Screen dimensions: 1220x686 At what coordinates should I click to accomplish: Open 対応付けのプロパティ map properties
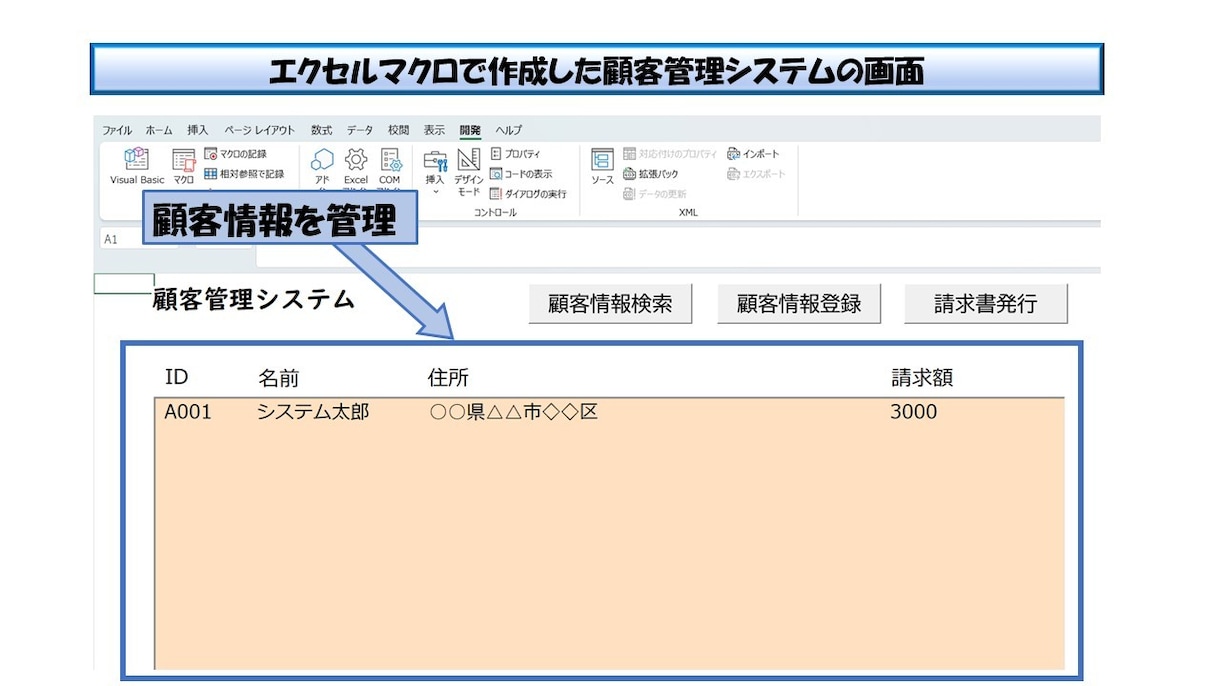(670, 154)
